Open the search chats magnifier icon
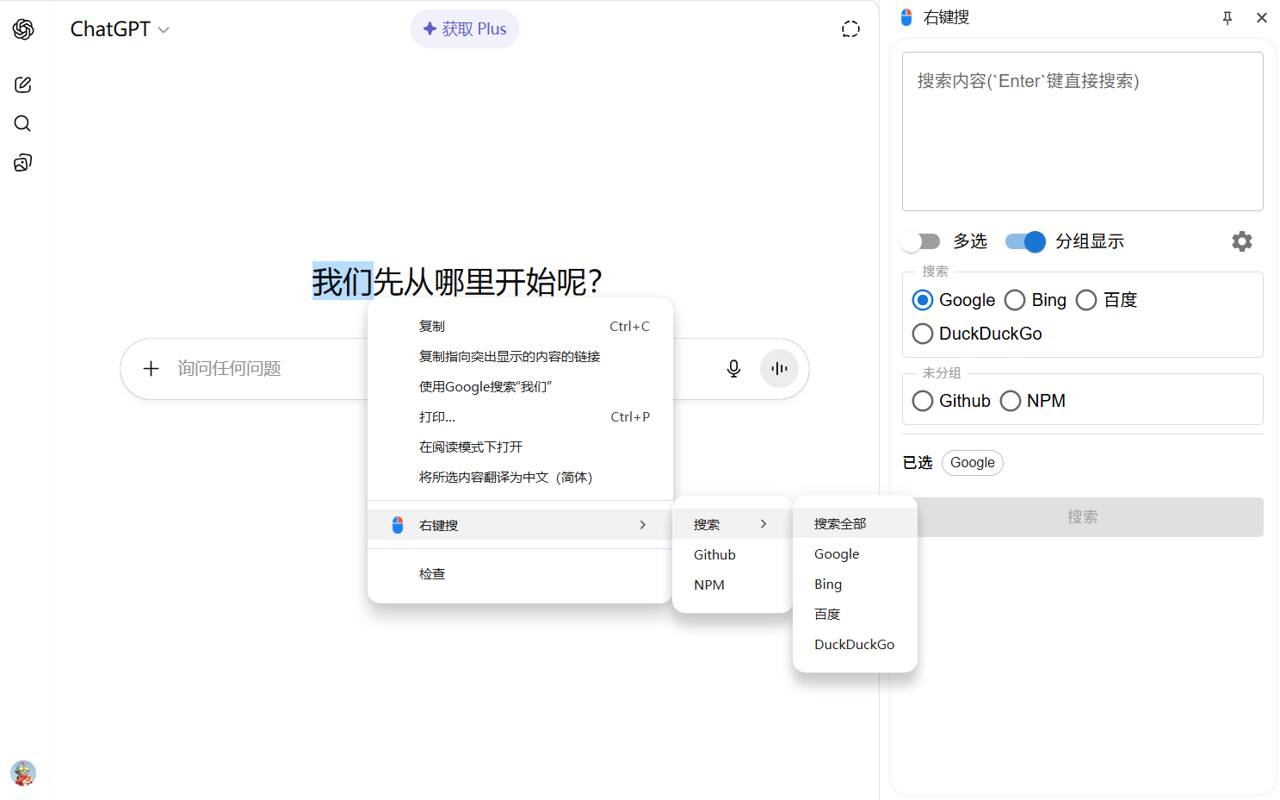The height and width of the screenshot is (800, 1280). pyautogui.click(x=23, y=124)
